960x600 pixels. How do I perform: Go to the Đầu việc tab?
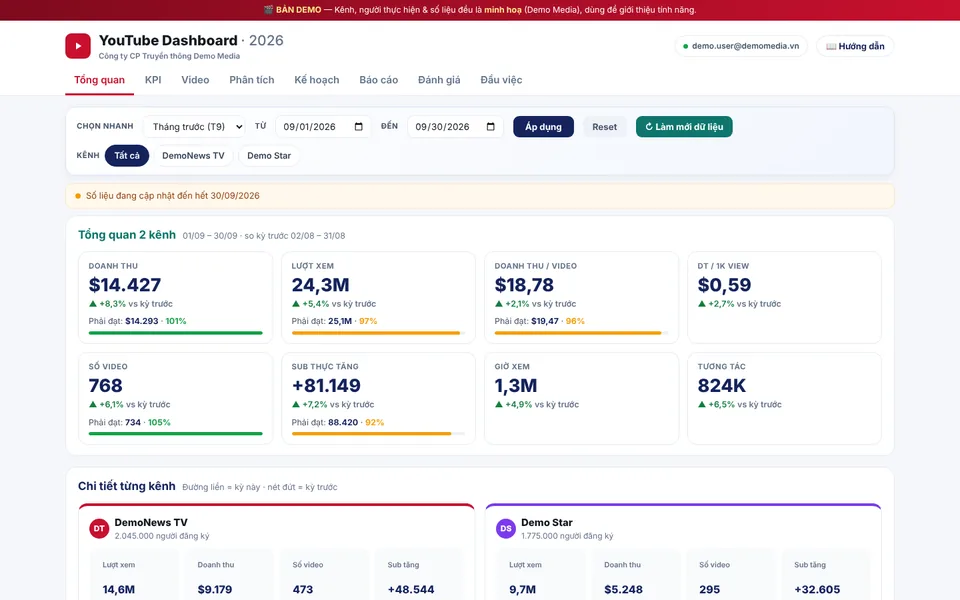[x=501, y=80]
